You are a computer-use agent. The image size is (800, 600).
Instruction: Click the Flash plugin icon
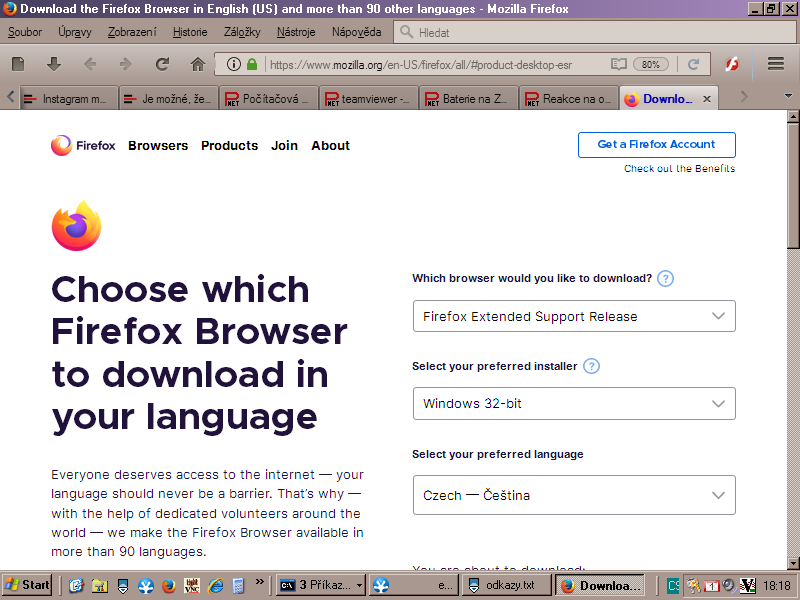[732, 64]
